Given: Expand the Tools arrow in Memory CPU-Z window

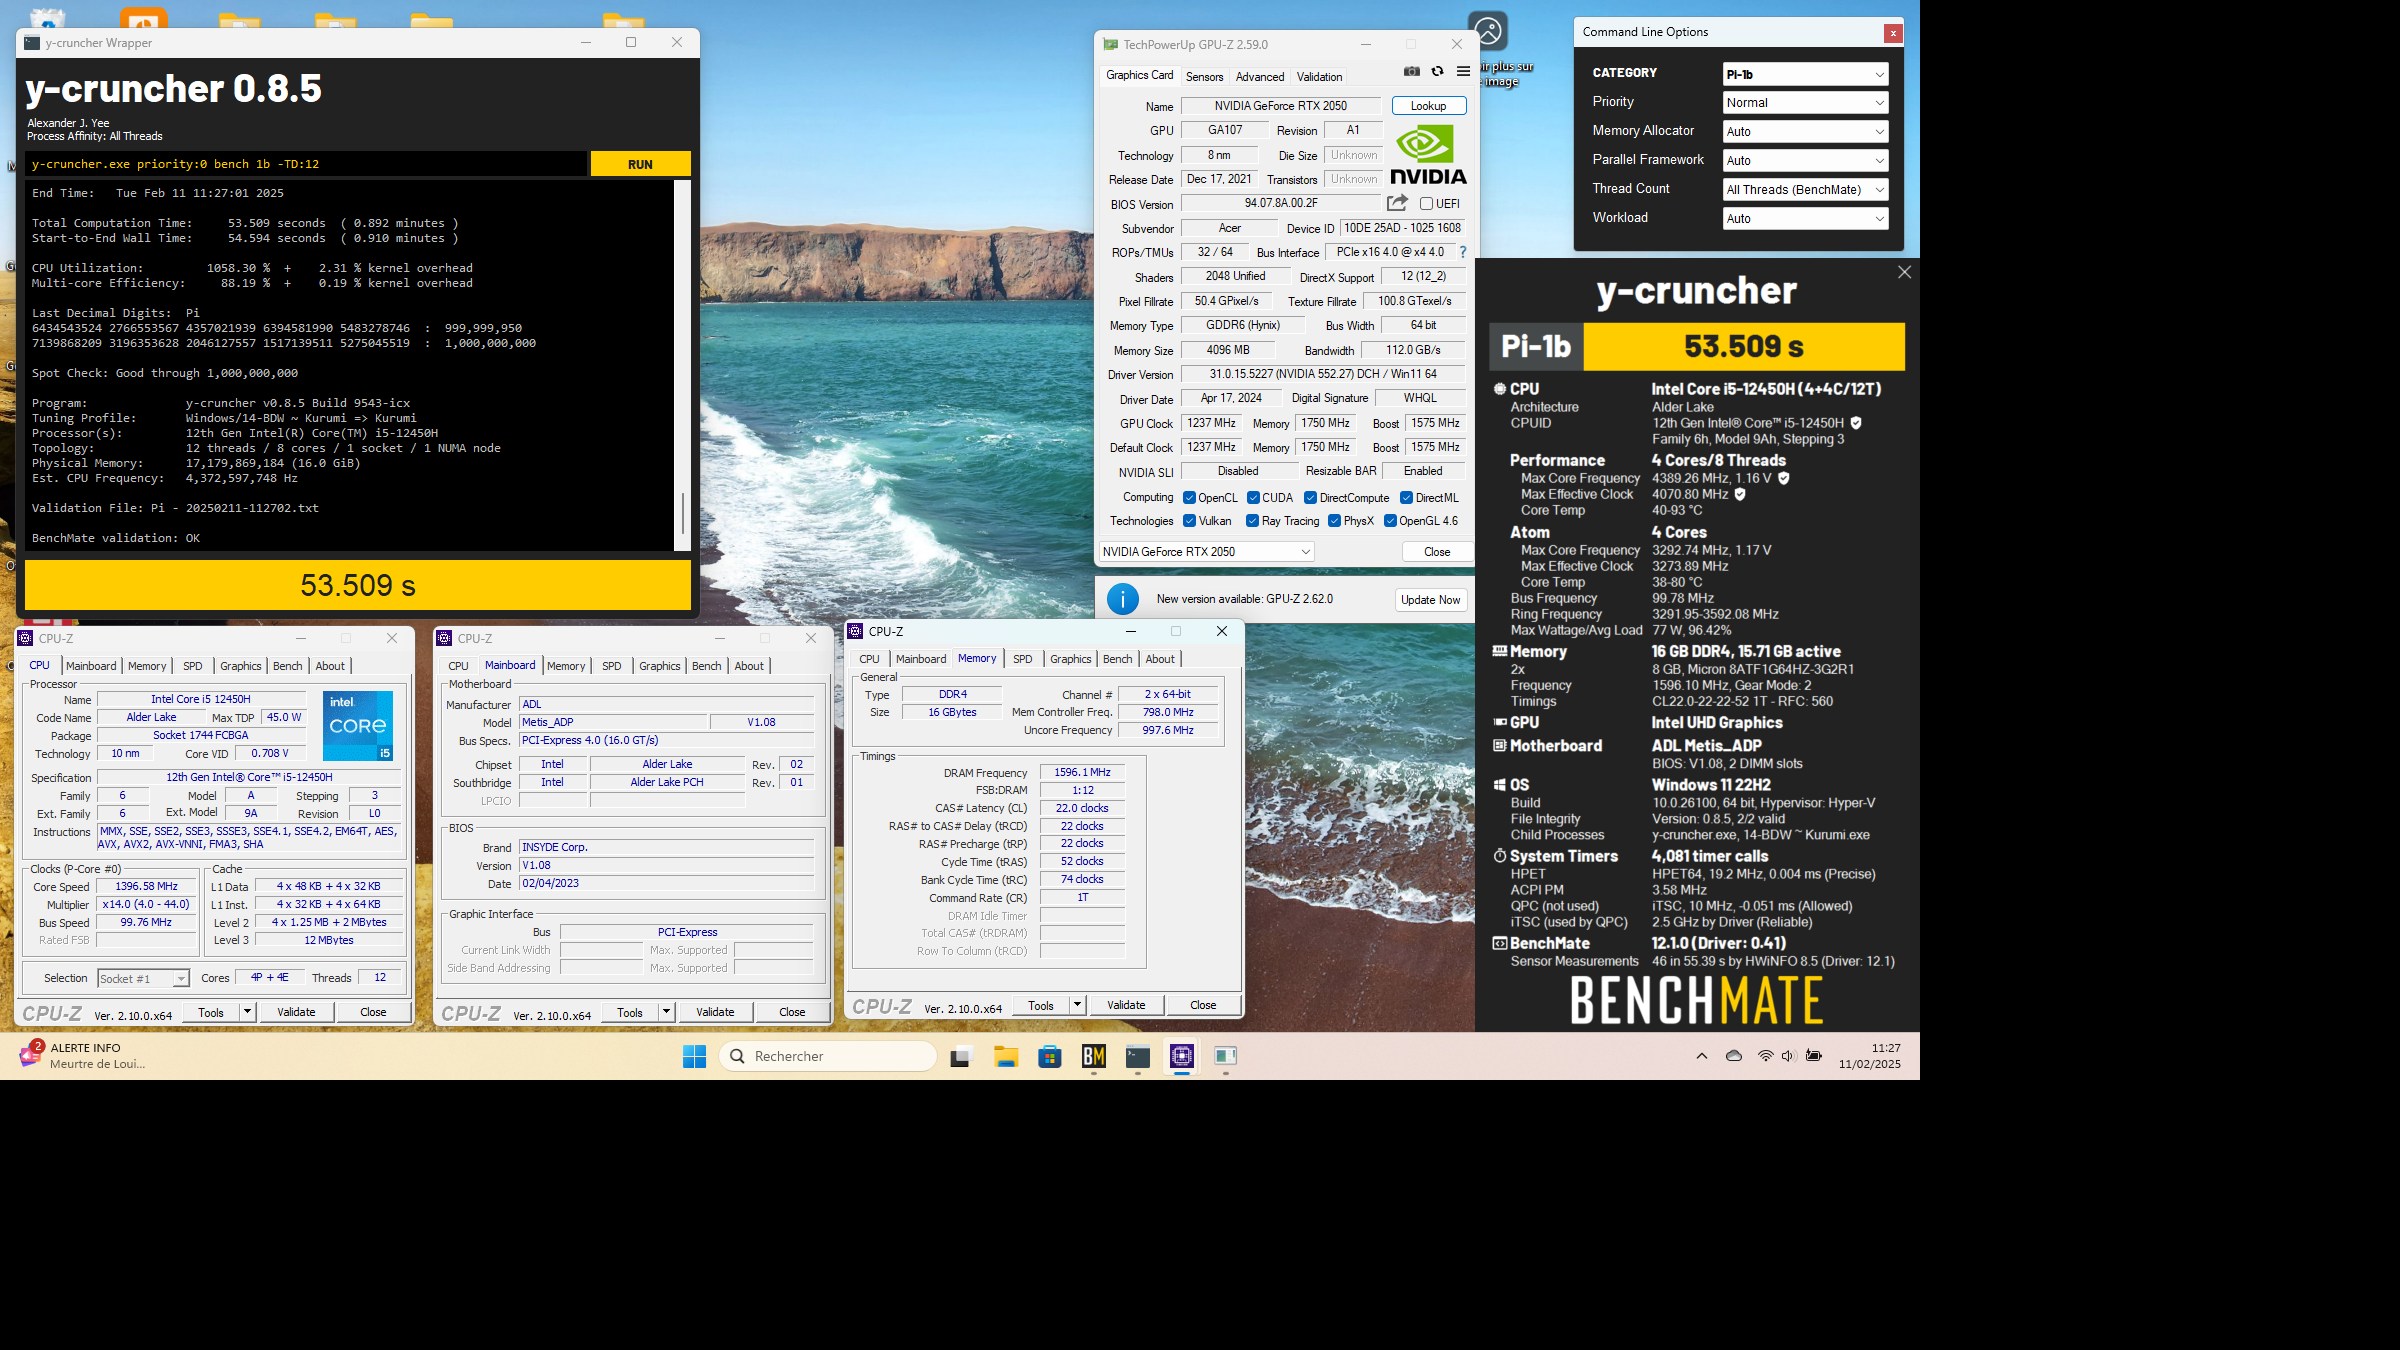Looking at the screenshot, I should point(1077,1005).
